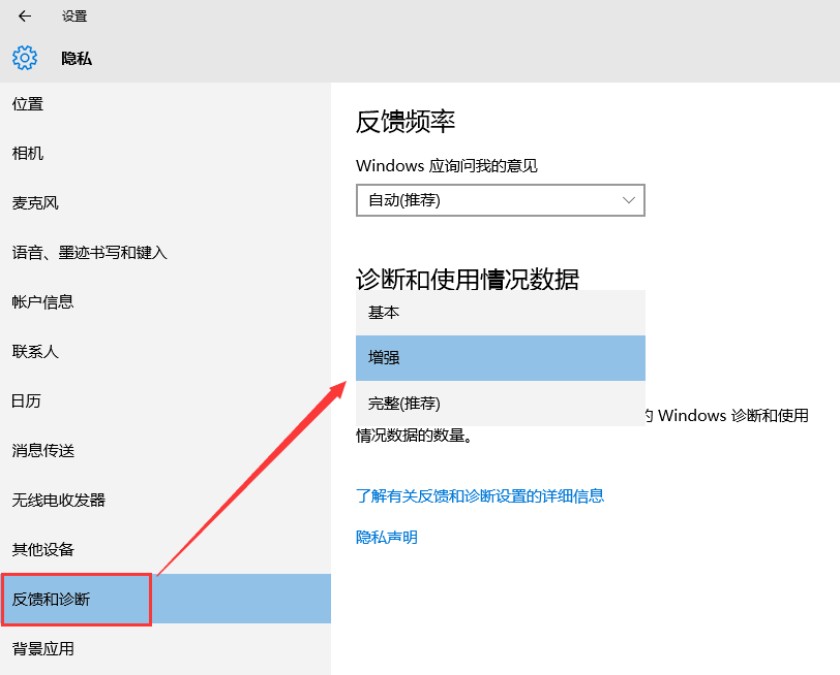Switch to the 相机 settings page
This screenshot has height=675, width=840.
tap(26, 153)
